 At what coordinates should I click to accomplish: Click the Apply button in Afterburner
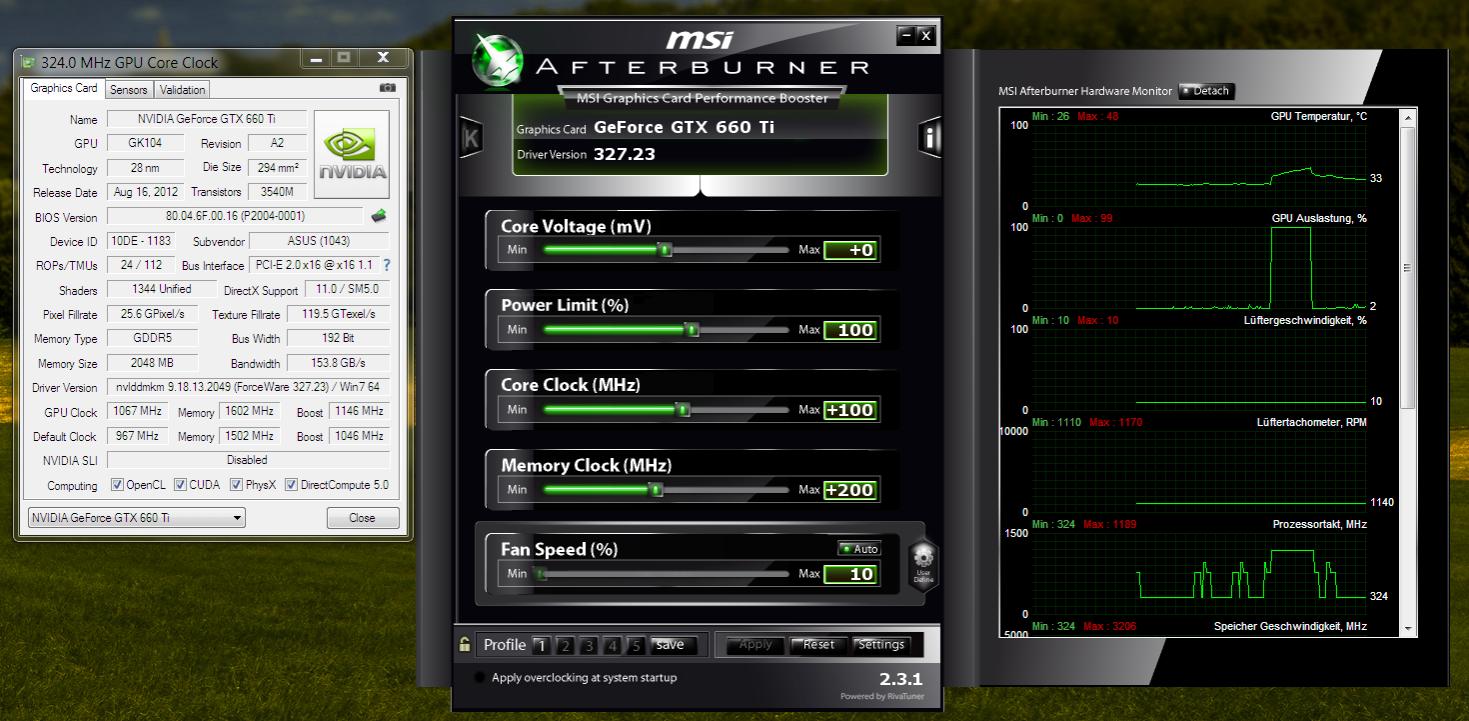pyautogui.click(x=755, y=645)
